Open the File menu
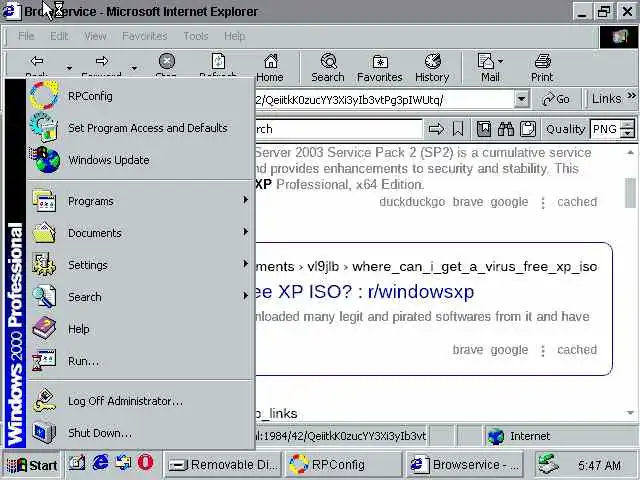The width and height of the screenshot is (640, 480). (x=26, y=36)
